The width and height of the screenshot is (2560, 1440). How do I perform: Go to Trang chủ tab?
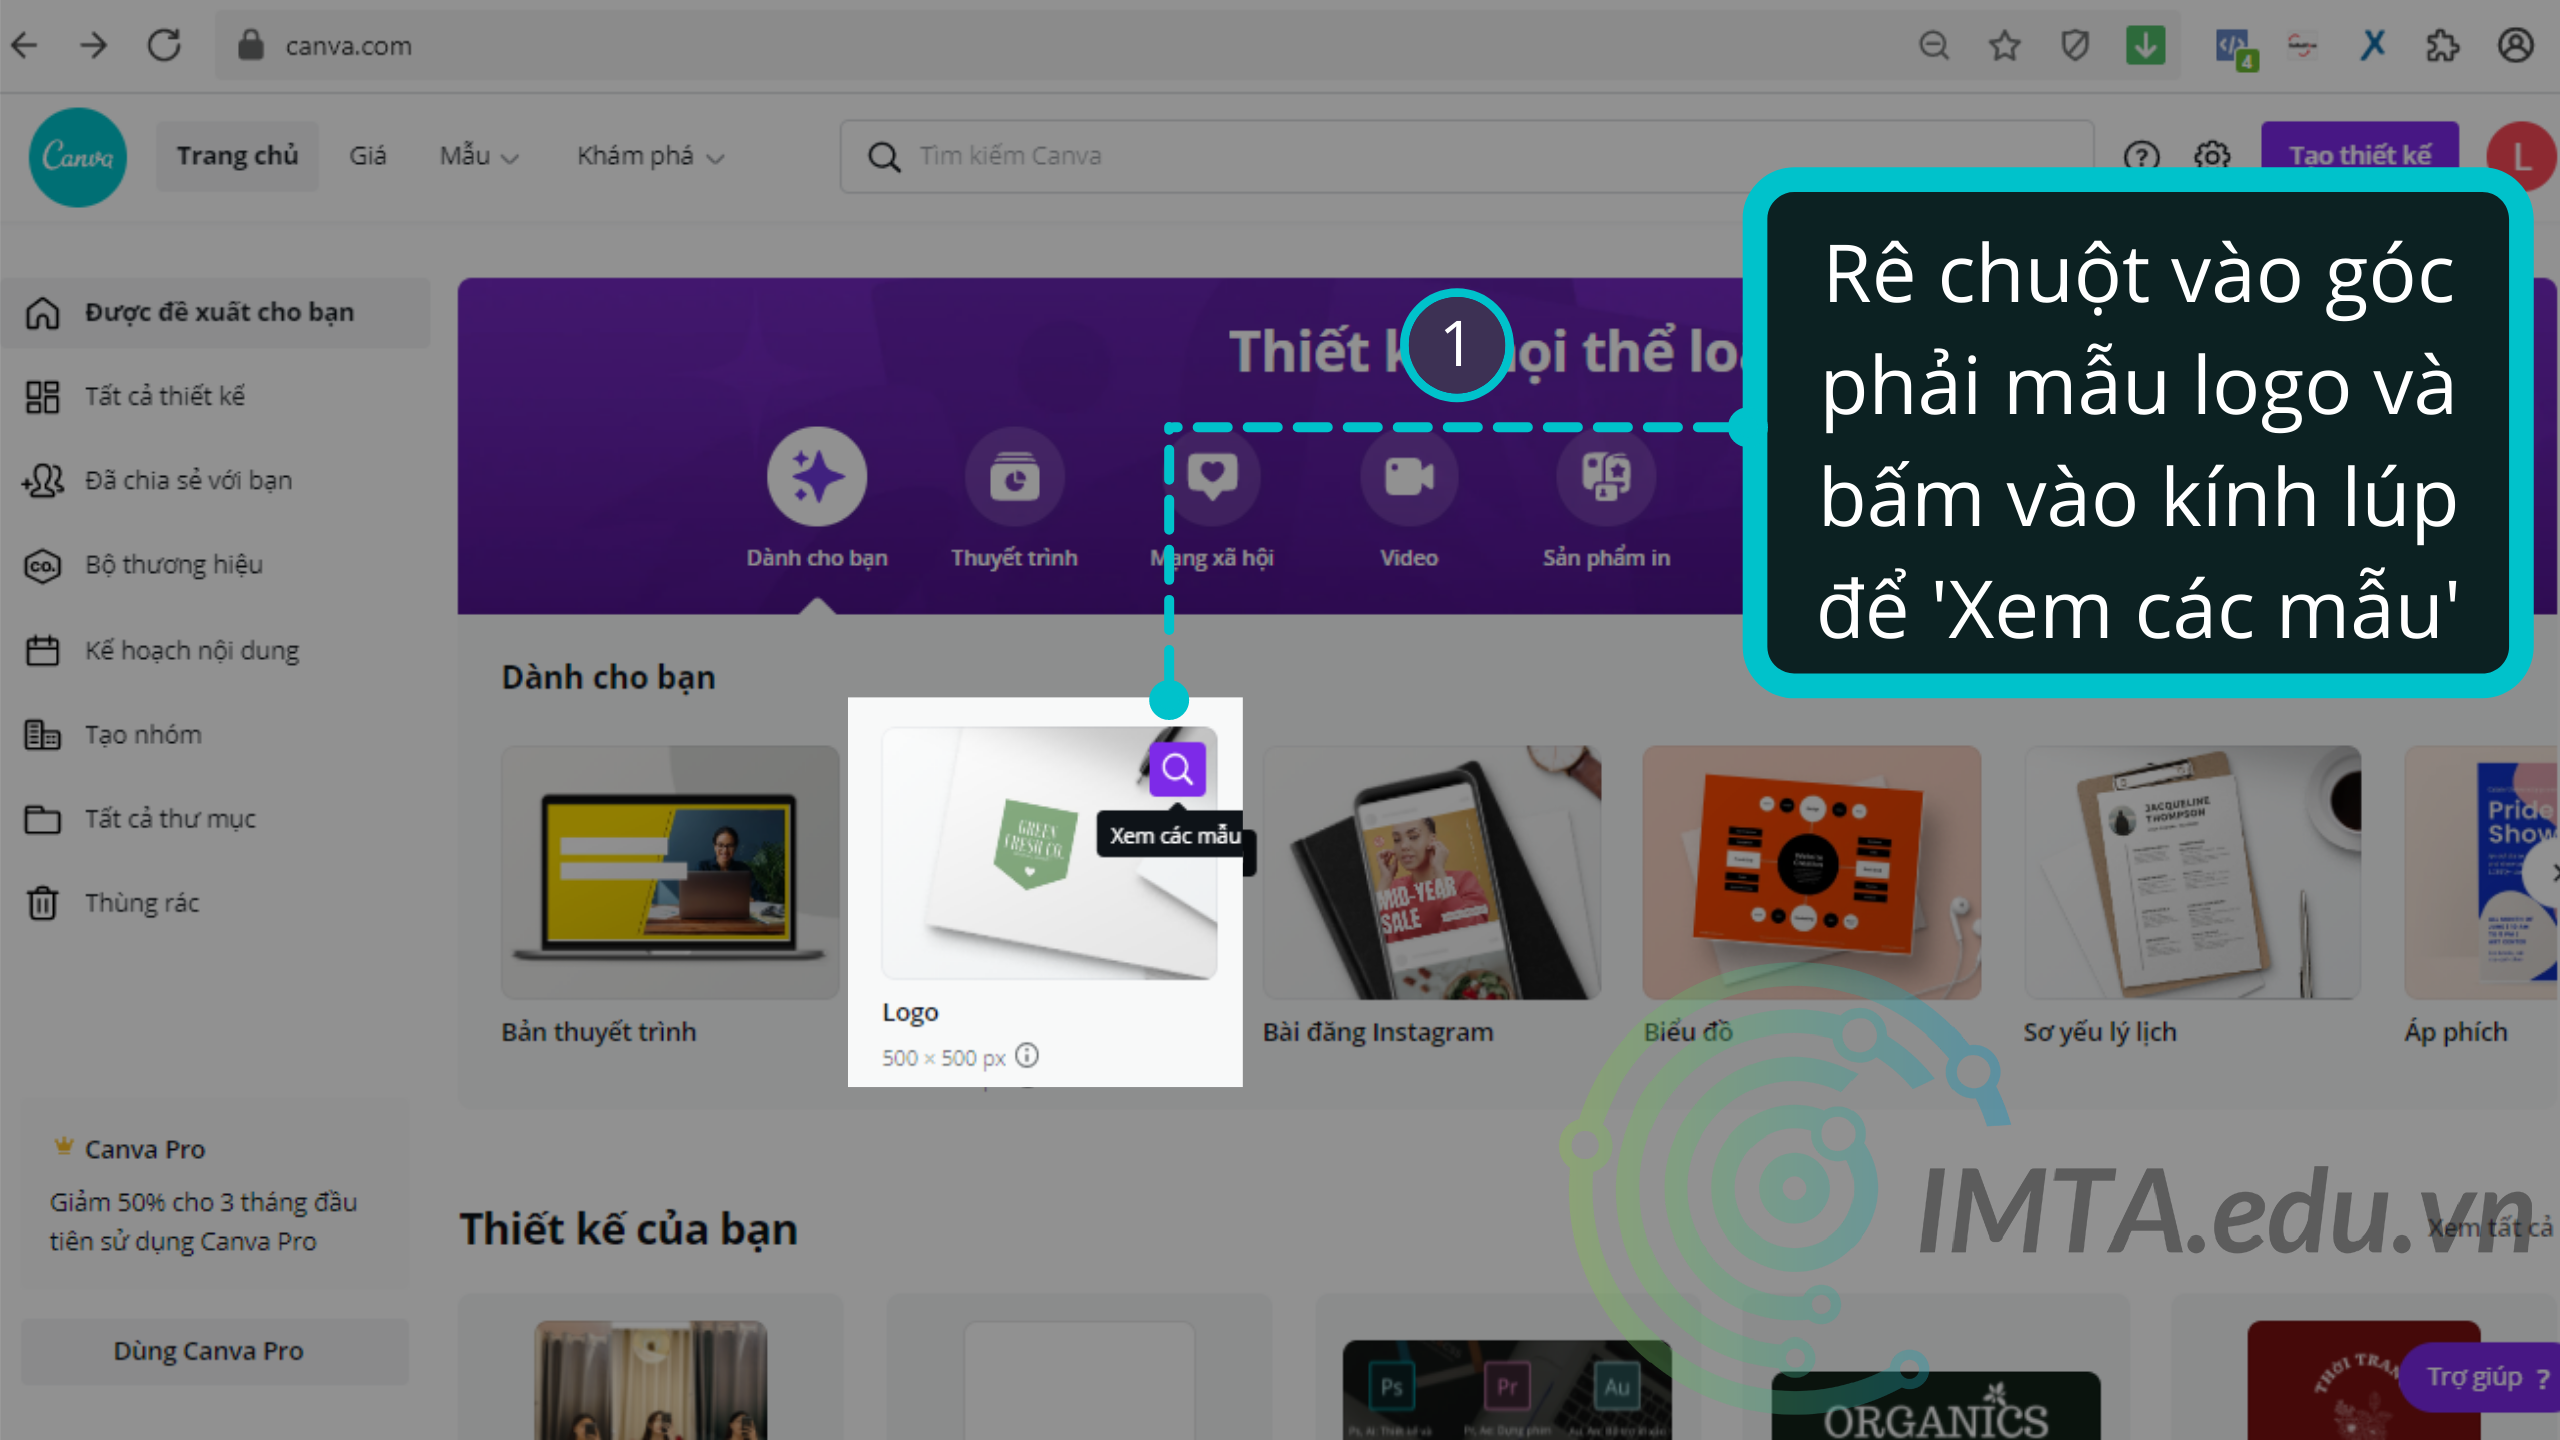(237, 156)
